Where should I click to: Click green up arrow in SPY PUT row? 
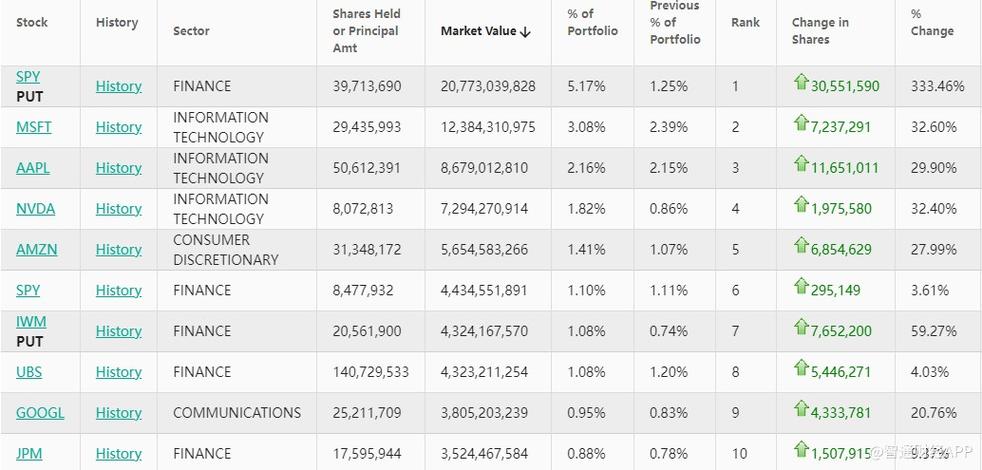pos(800,82)
